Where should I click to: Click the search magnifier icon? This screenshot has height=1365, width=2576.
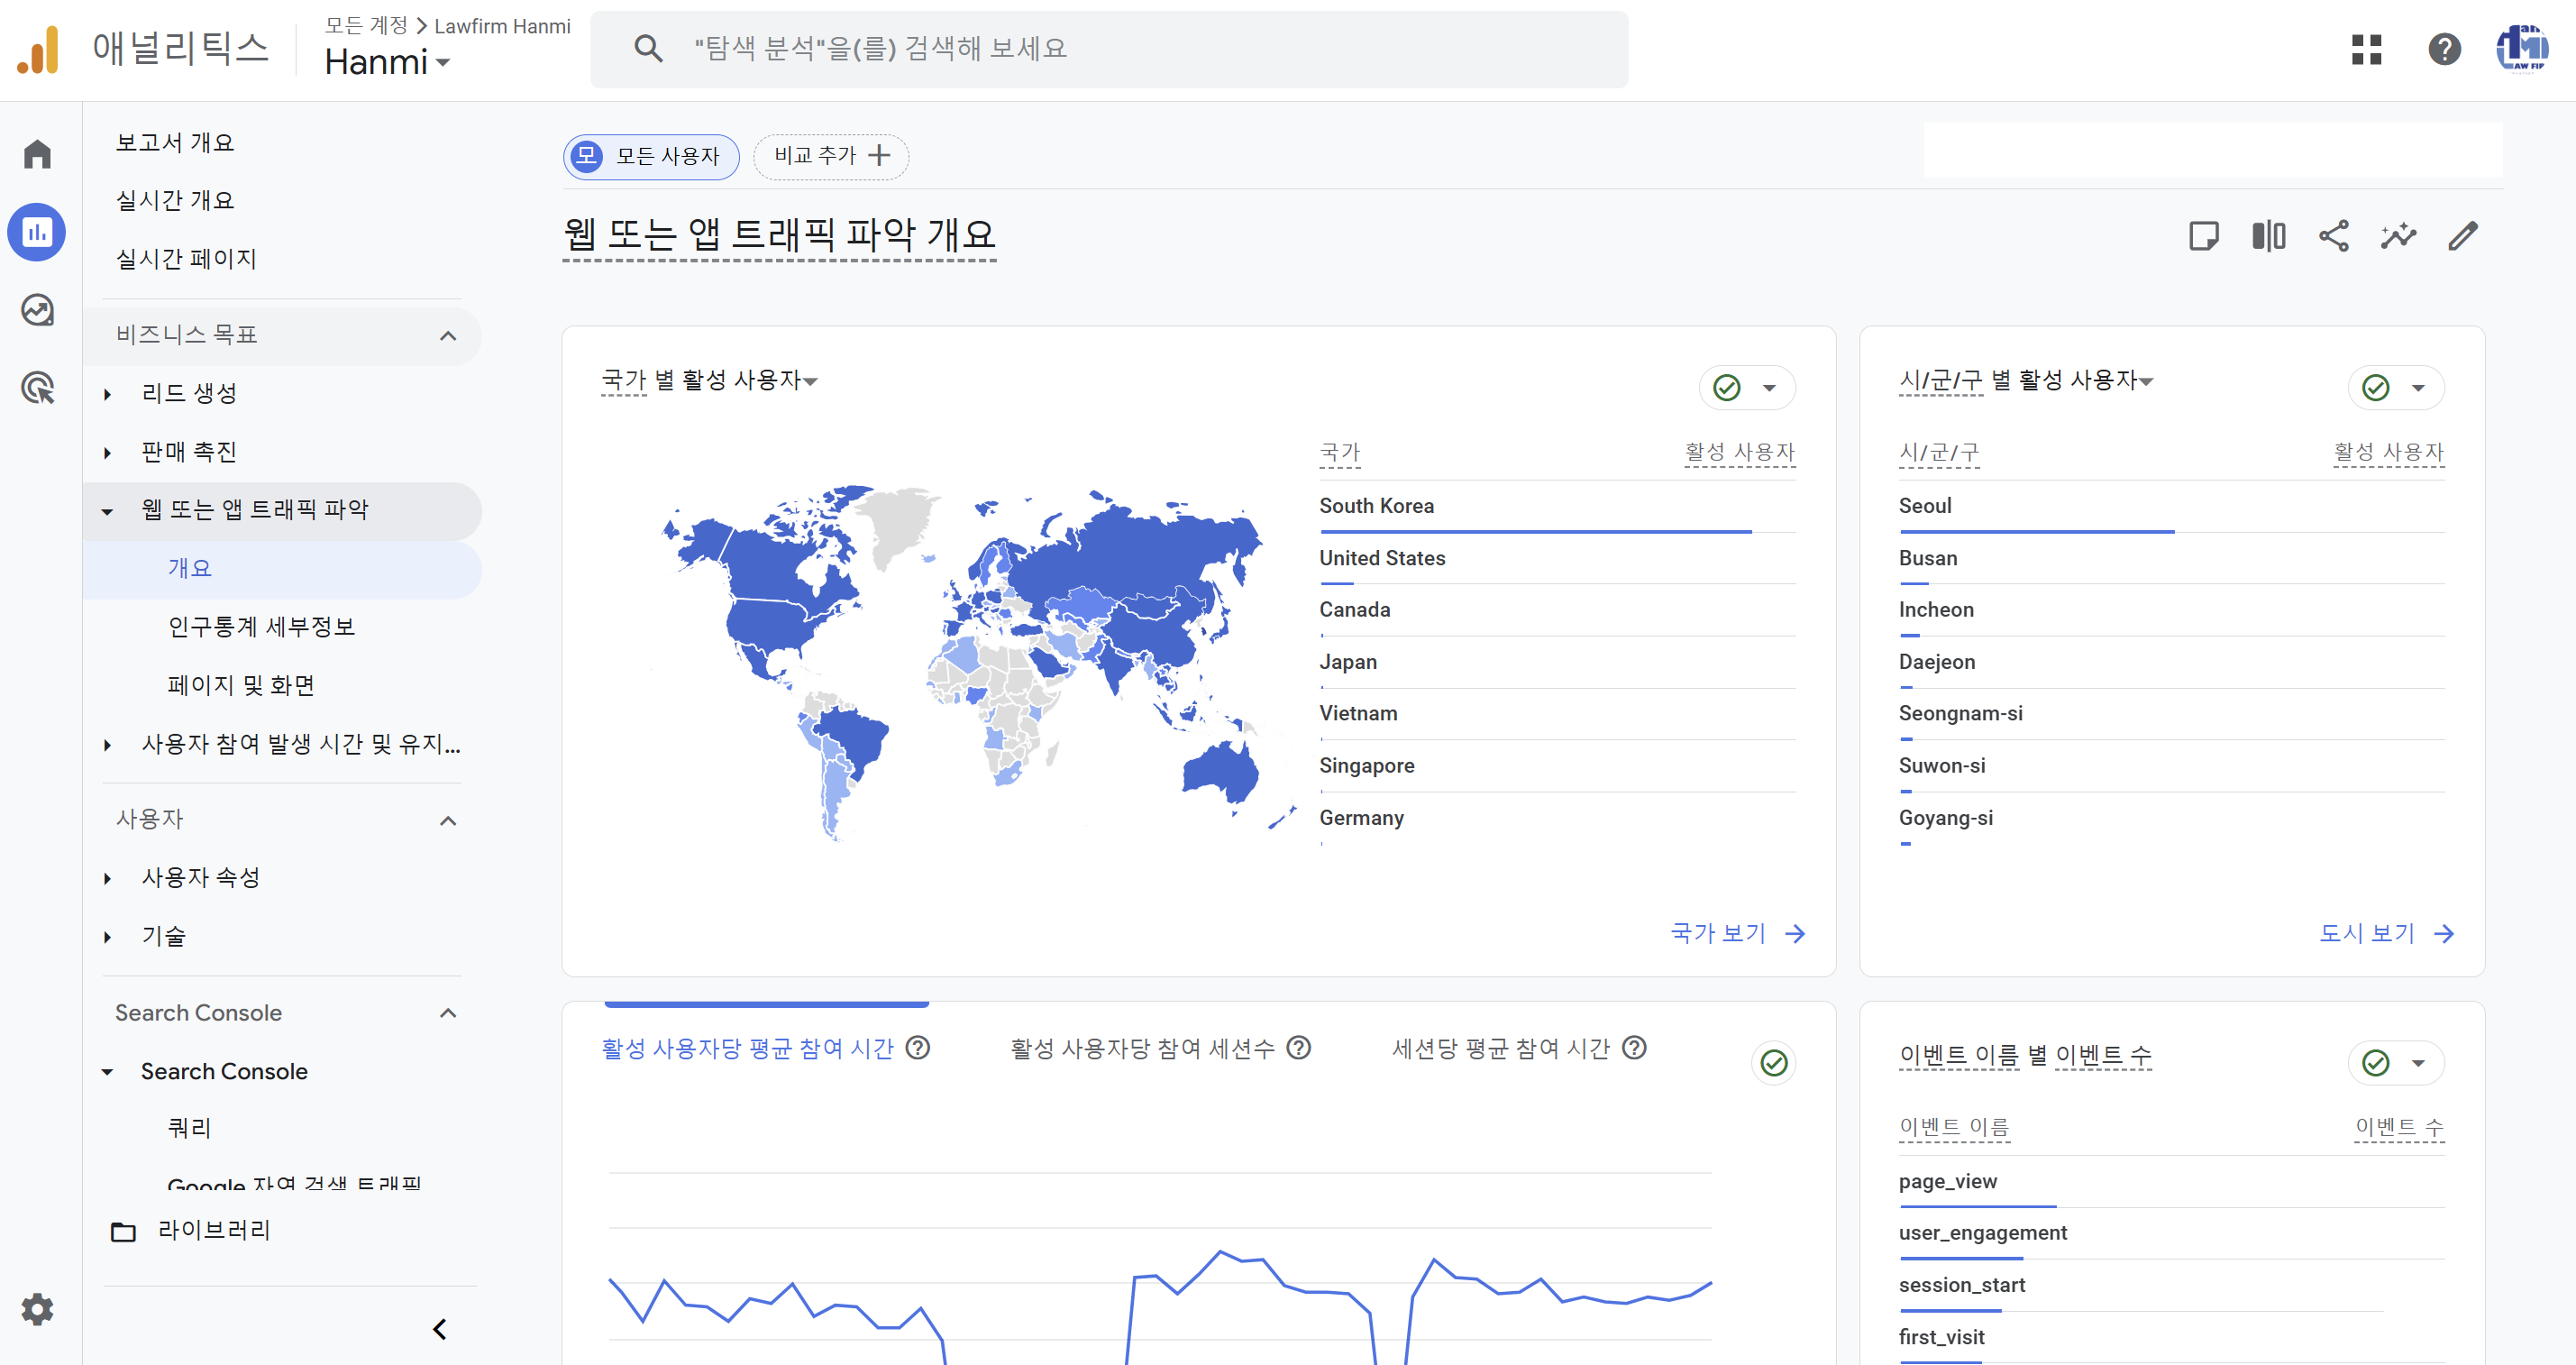(x=648, y=49)
